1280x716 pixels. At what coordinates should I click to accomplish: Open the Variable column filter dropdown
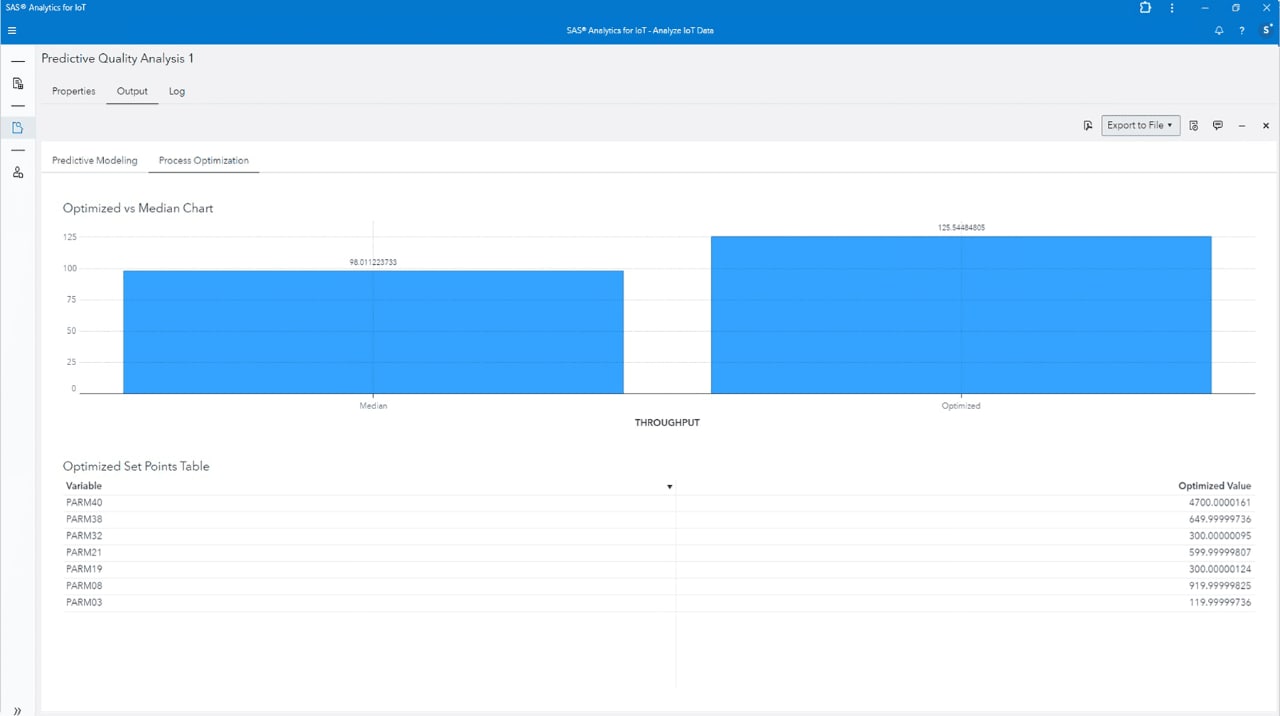click(x=669, y=486)
